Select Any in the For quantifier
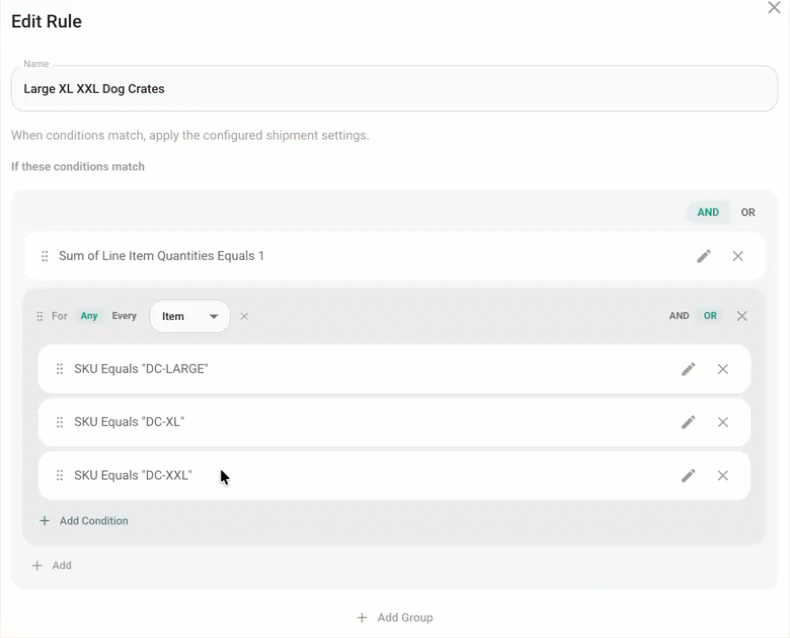 click(x=89, y=316)
